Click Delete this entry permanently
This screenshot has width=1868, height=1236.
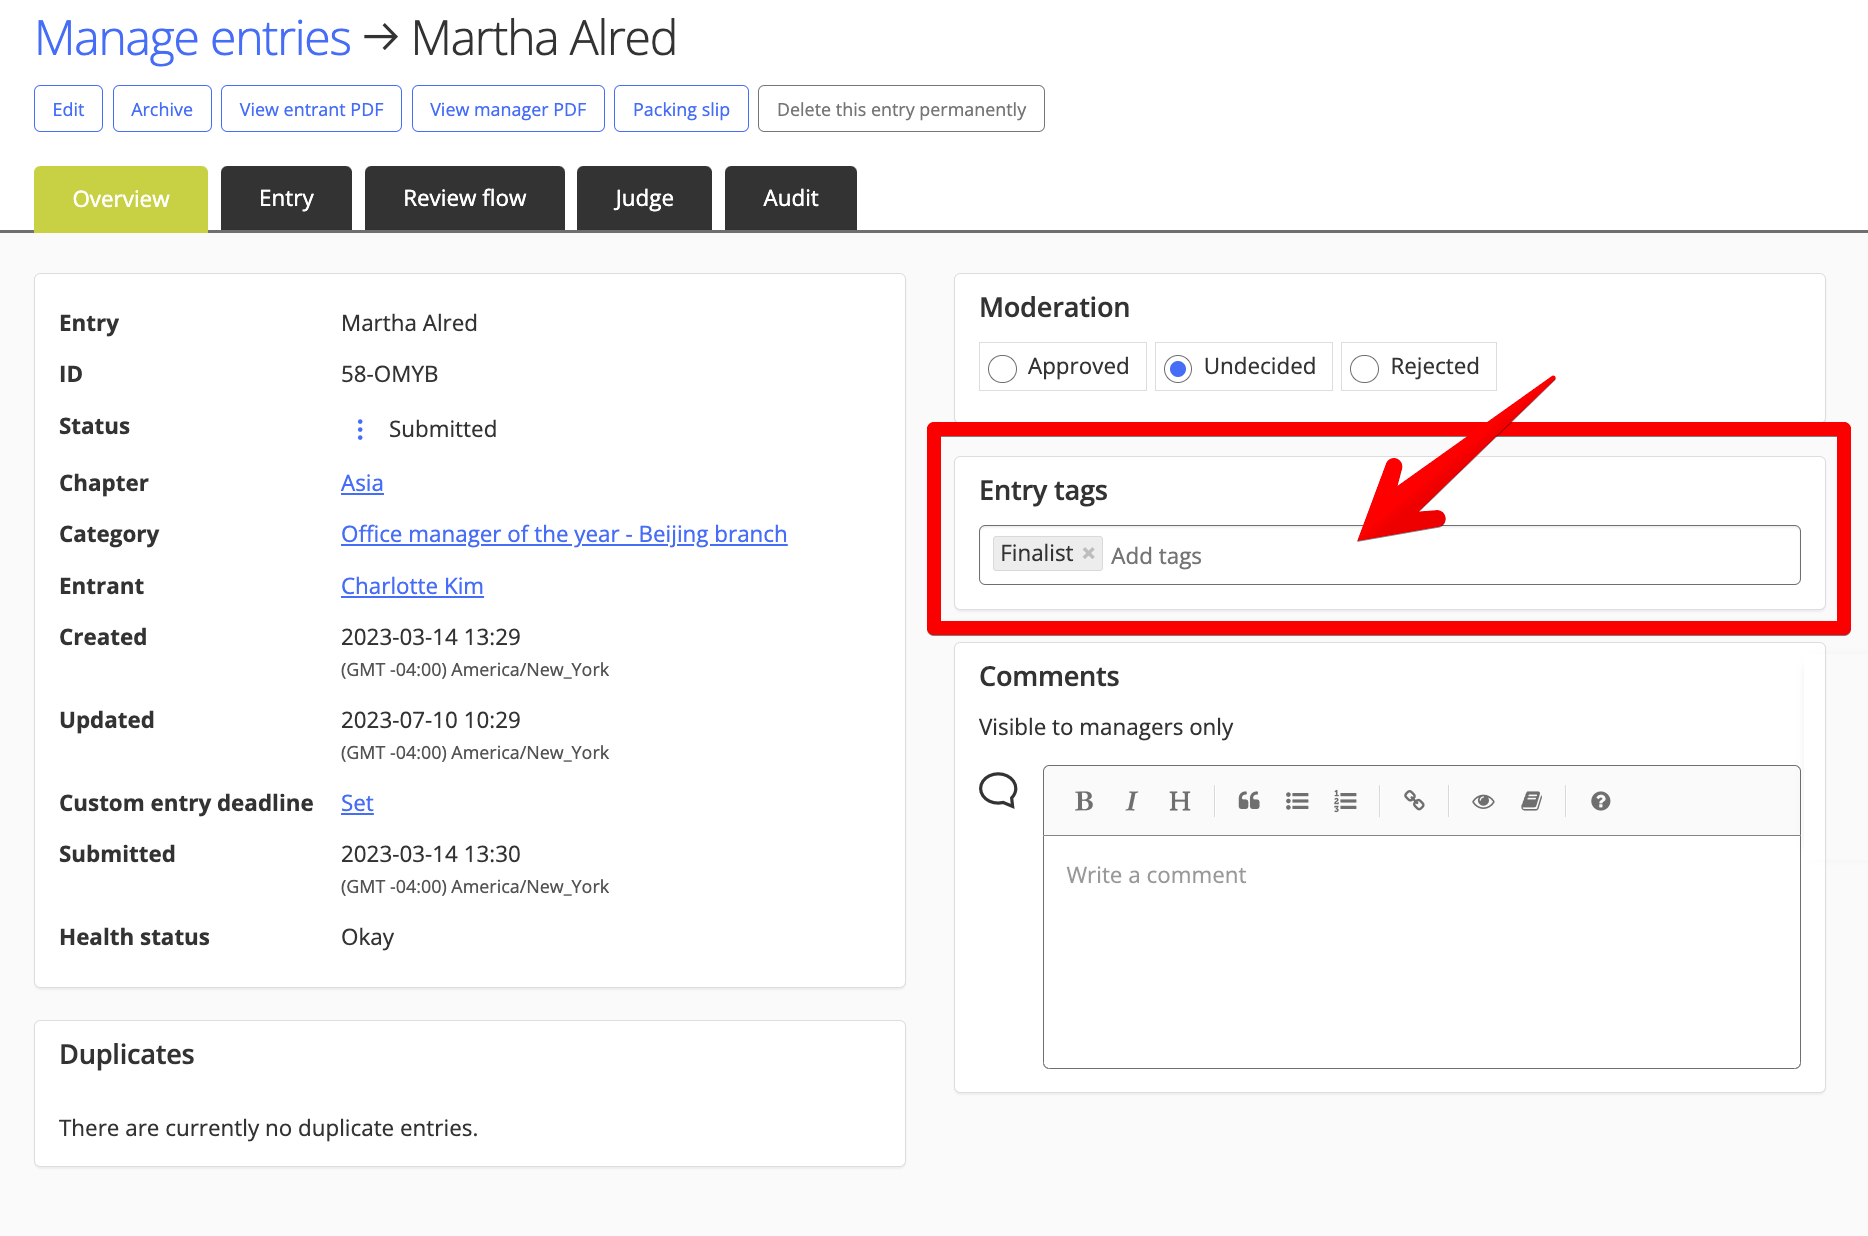pos(900,108)
